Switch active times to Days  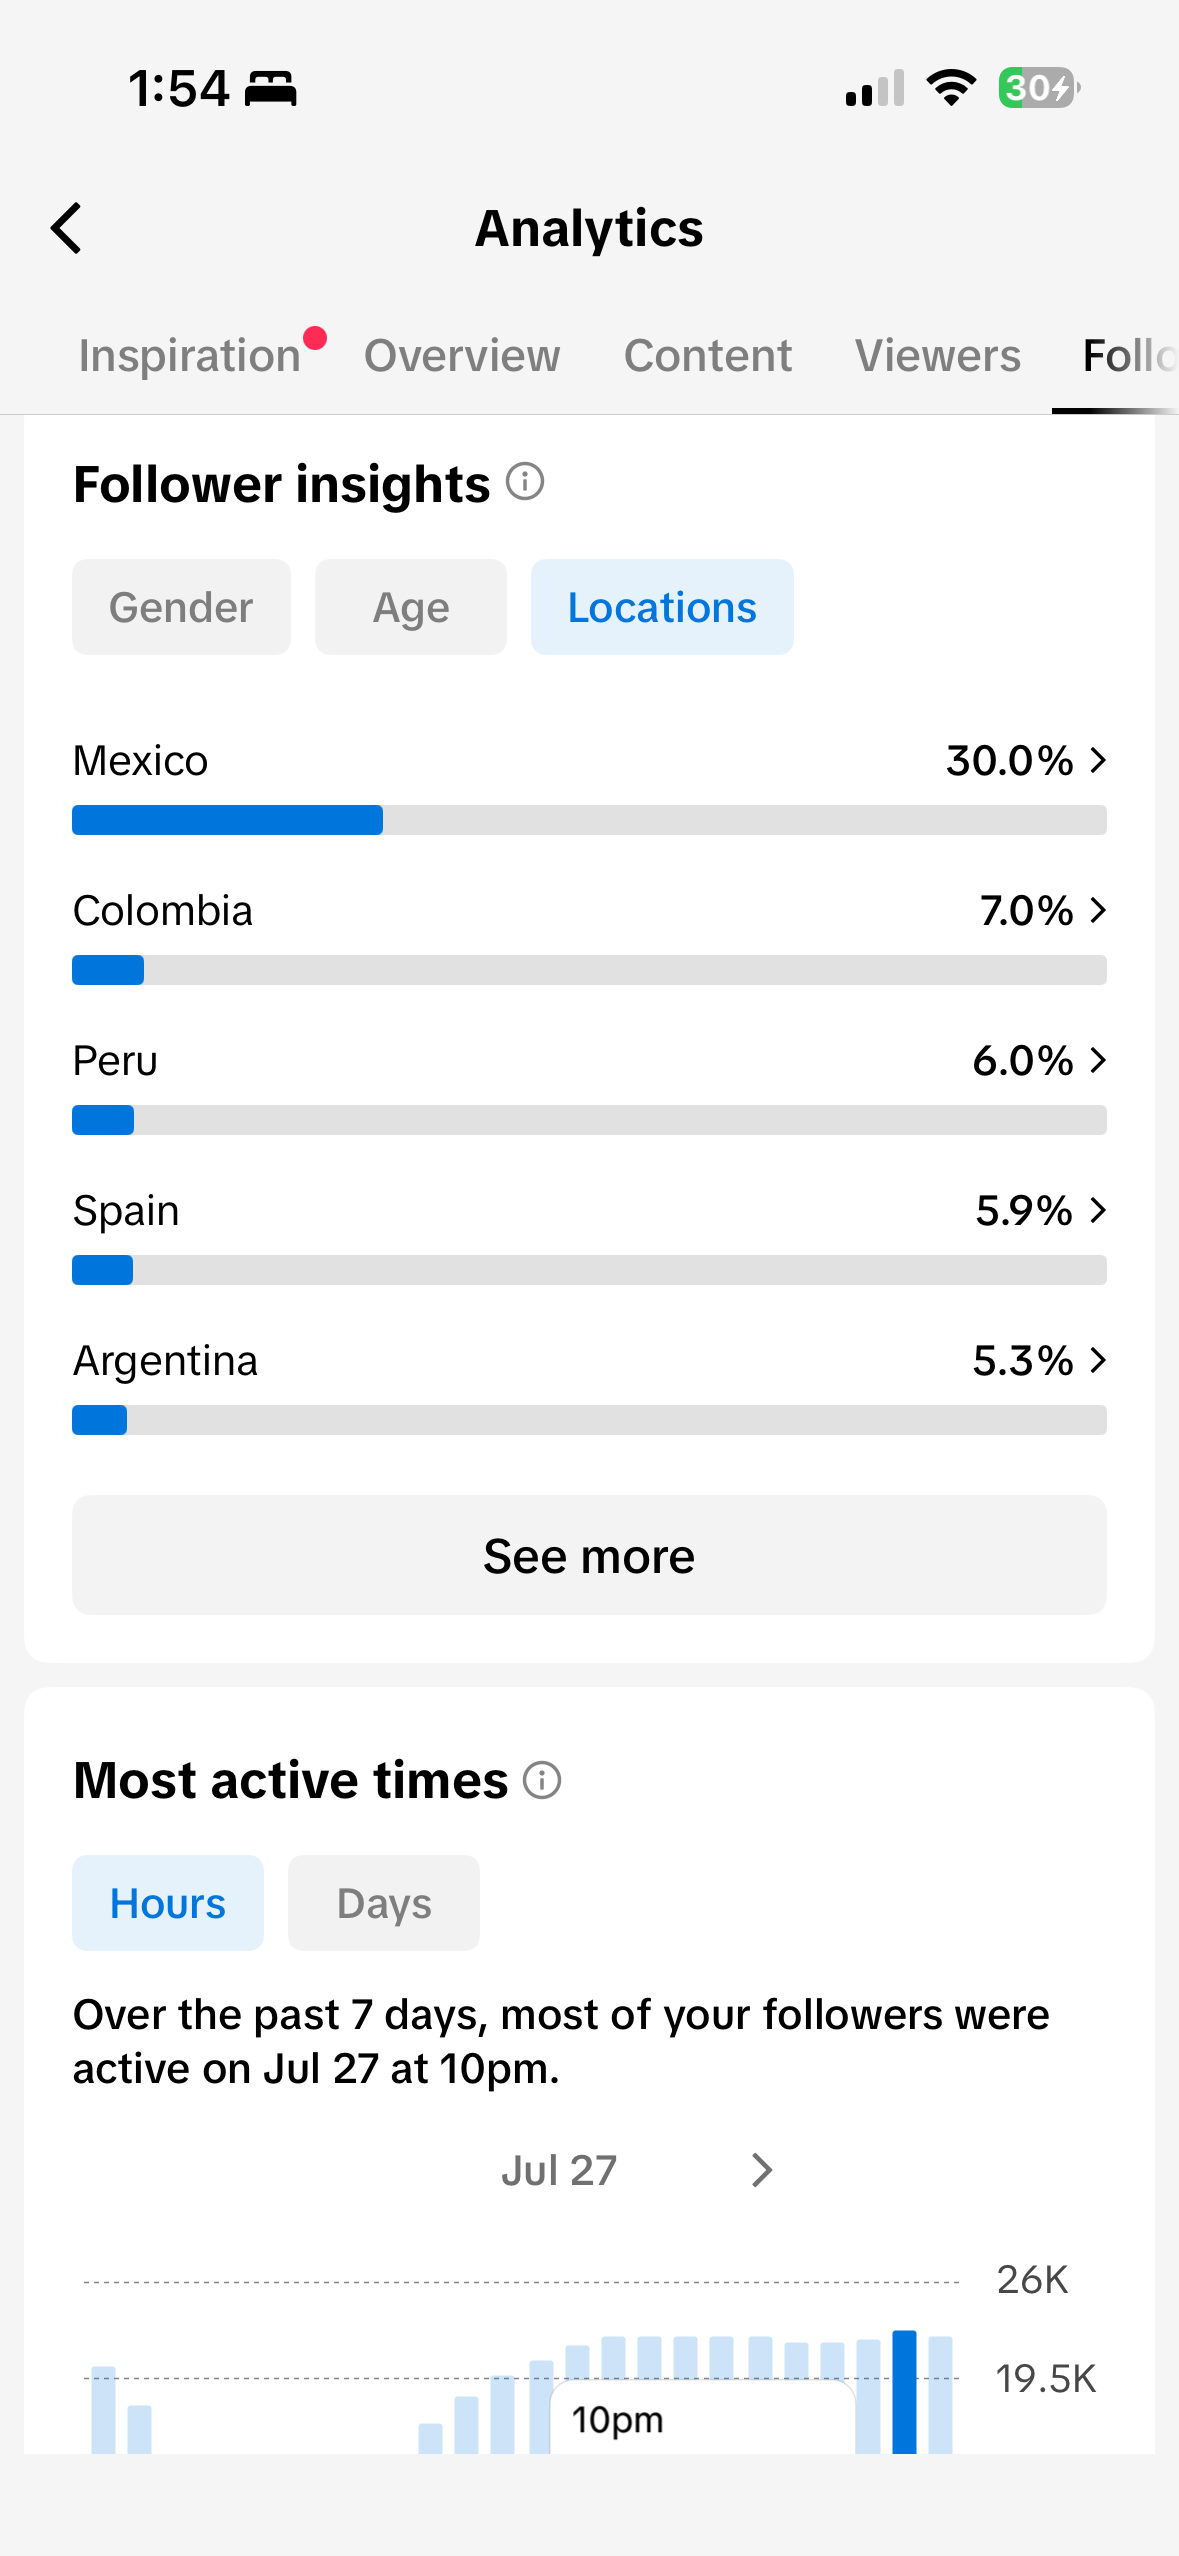384,1903
